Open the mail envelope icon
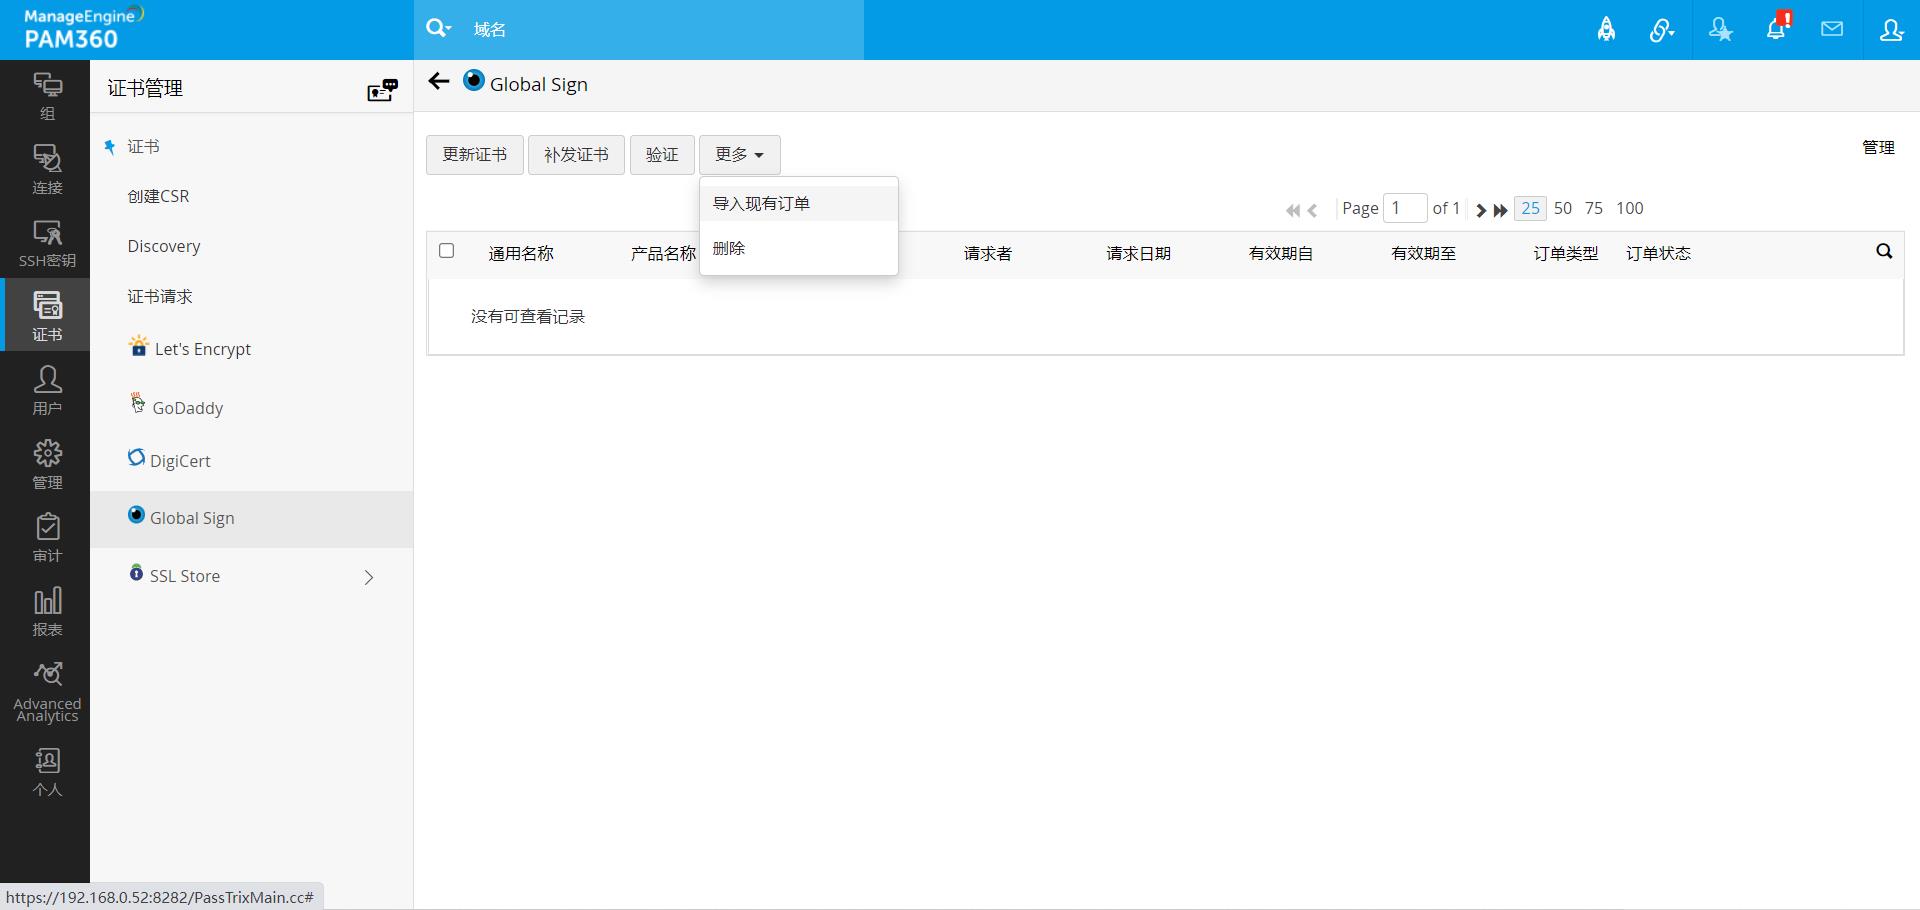 1832,29
